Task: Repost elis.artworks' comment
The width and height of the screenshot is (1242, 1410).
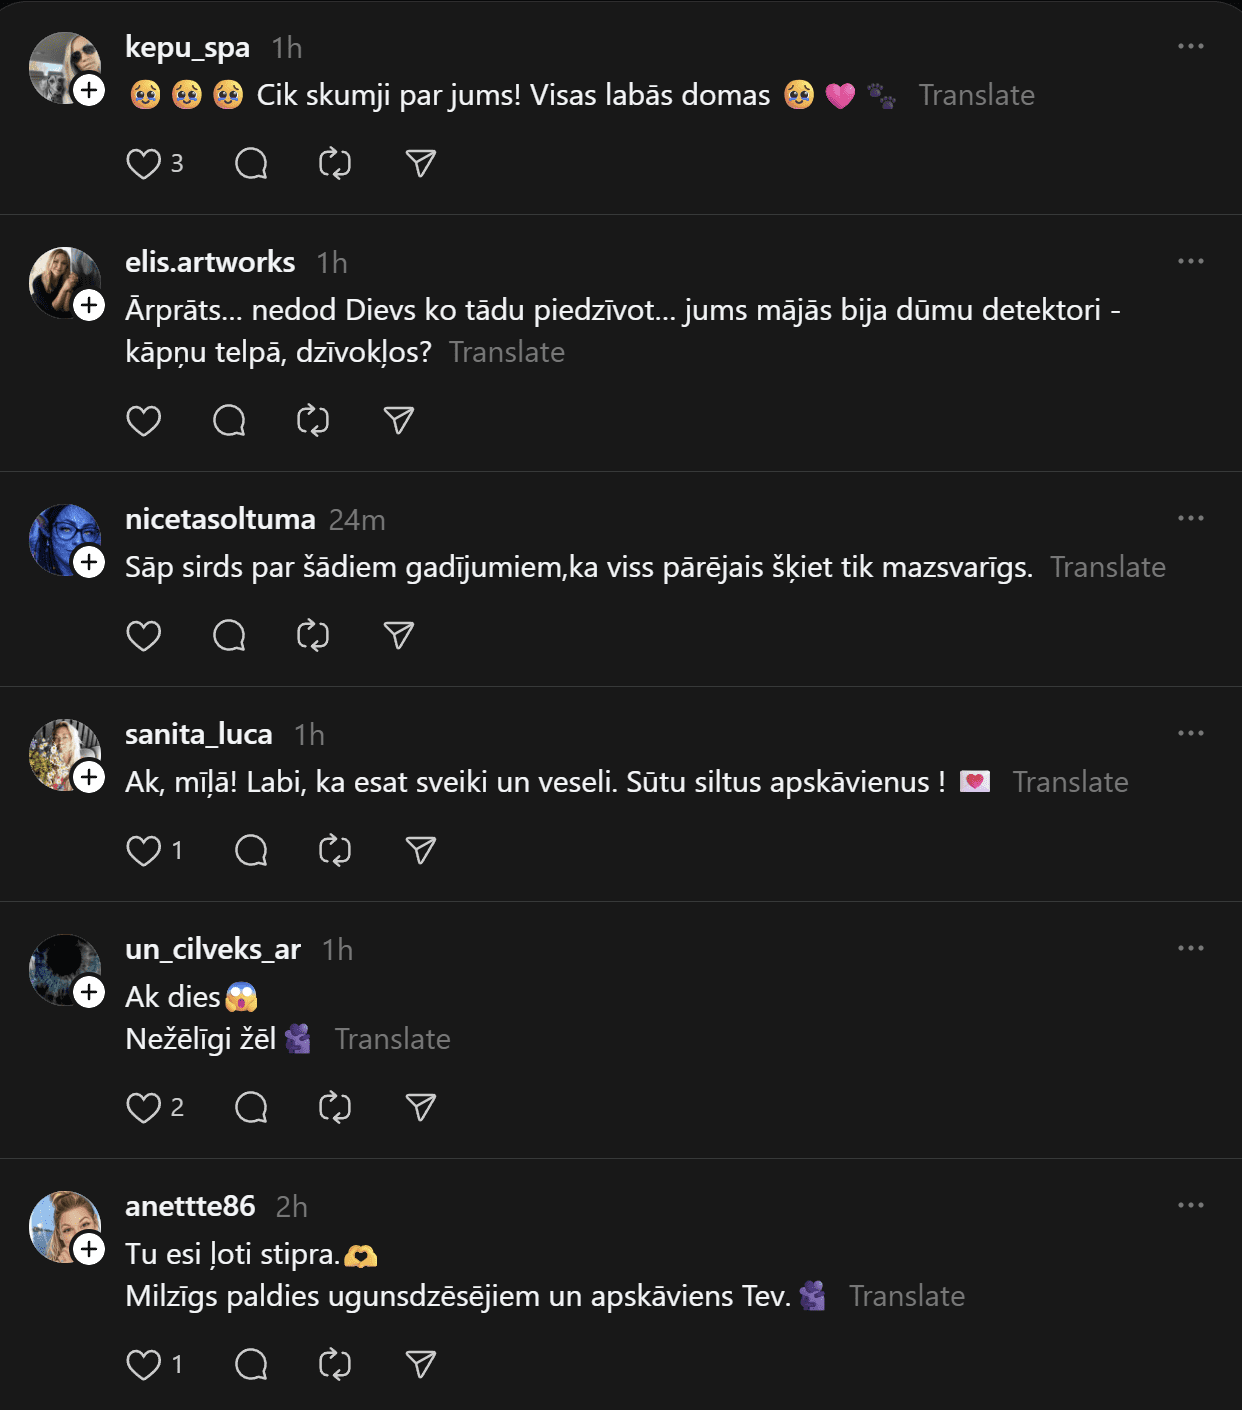Action: tap(313, 421)
